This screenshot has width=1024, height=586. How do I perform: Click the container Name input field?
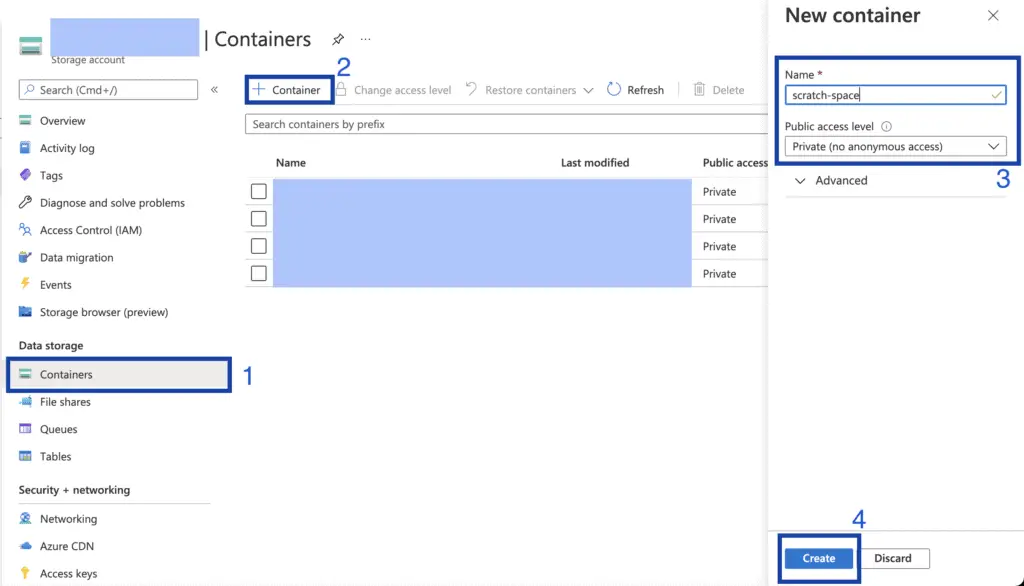(895, 95)
